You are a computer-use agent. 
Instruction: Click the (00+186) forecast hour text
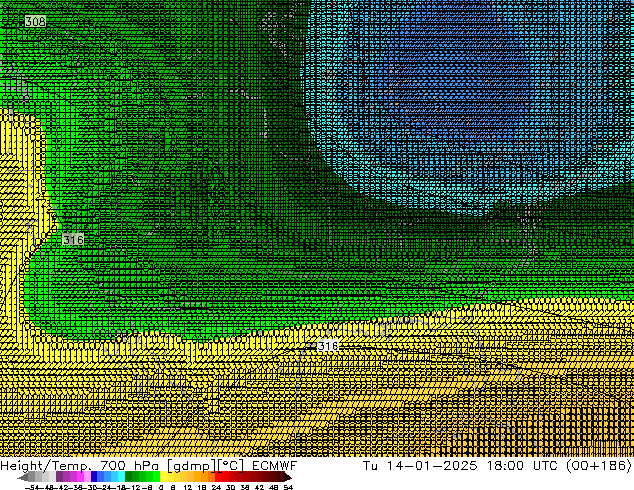[598, 466]
